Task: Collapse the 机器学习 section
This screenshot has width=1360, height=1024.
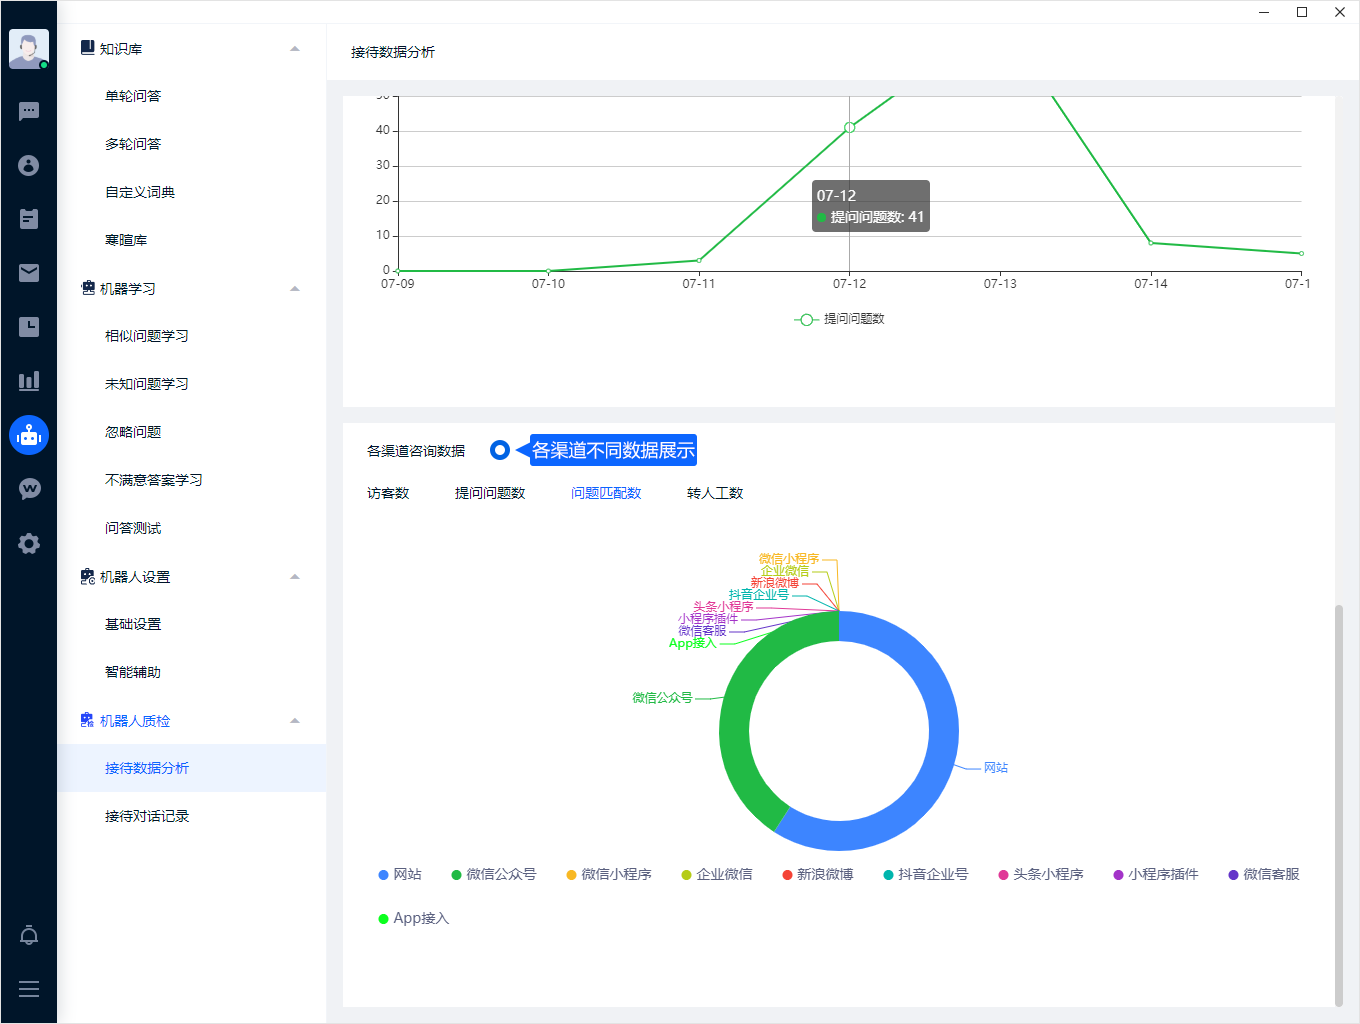Action: pos(295,289)
